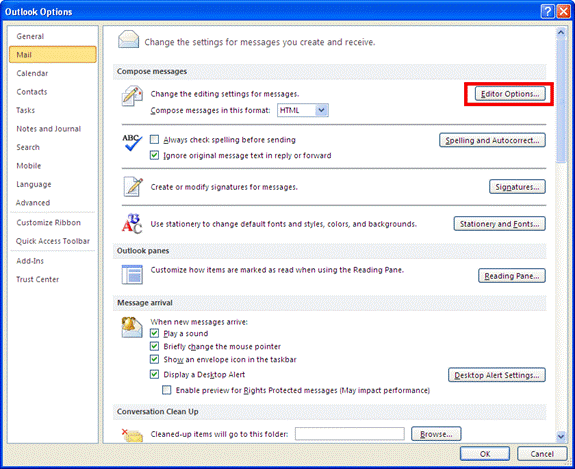Open the HTML compose format dropdown
Screen dimensions: 575x469
(x=321, y=110)
